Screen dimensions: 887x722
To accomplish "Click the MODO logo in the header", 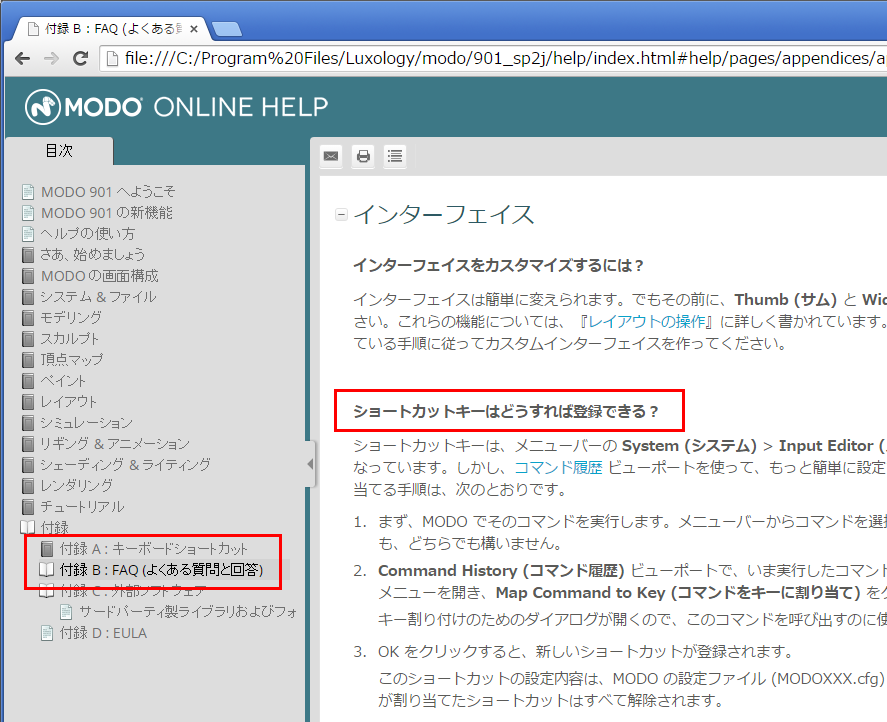I will [x=84, y=106].
